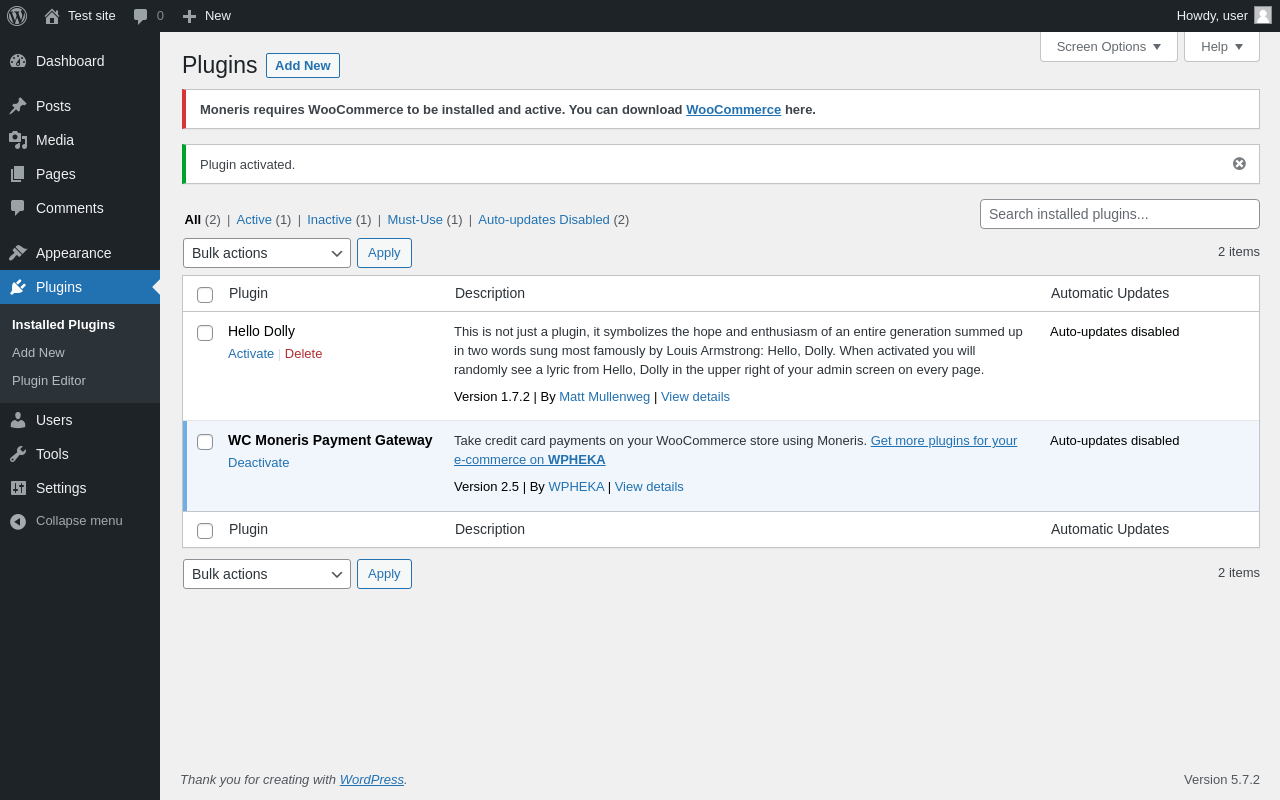Screen dimensions: 1280x800
Task: Click the Media library icon
Action: click(18, 140)
